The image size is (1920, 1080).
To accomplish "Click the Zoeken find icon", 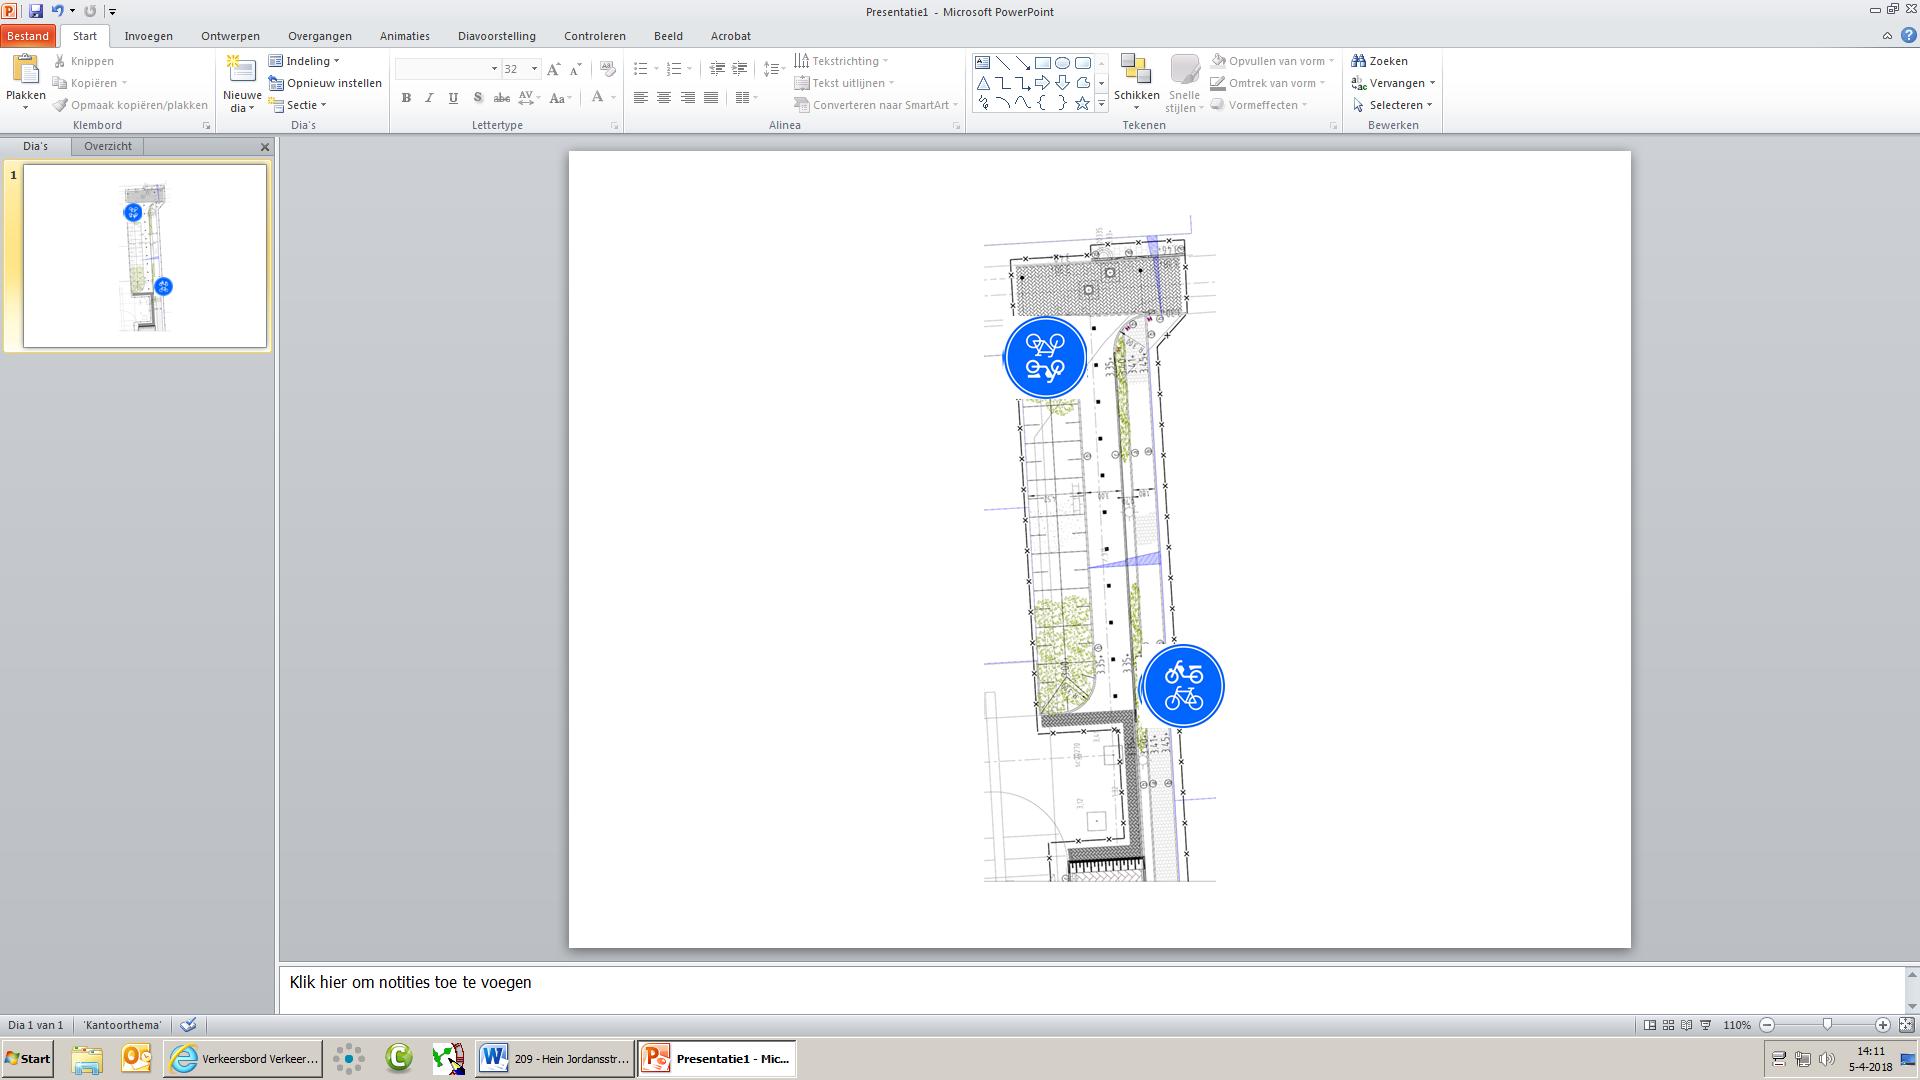I will (1358, 61).
